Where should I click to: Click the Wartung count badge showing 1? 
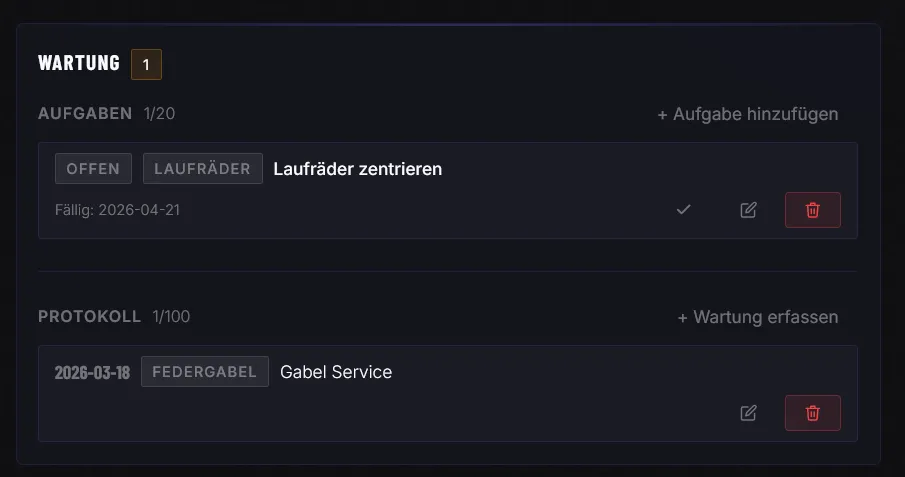(146, 64)
